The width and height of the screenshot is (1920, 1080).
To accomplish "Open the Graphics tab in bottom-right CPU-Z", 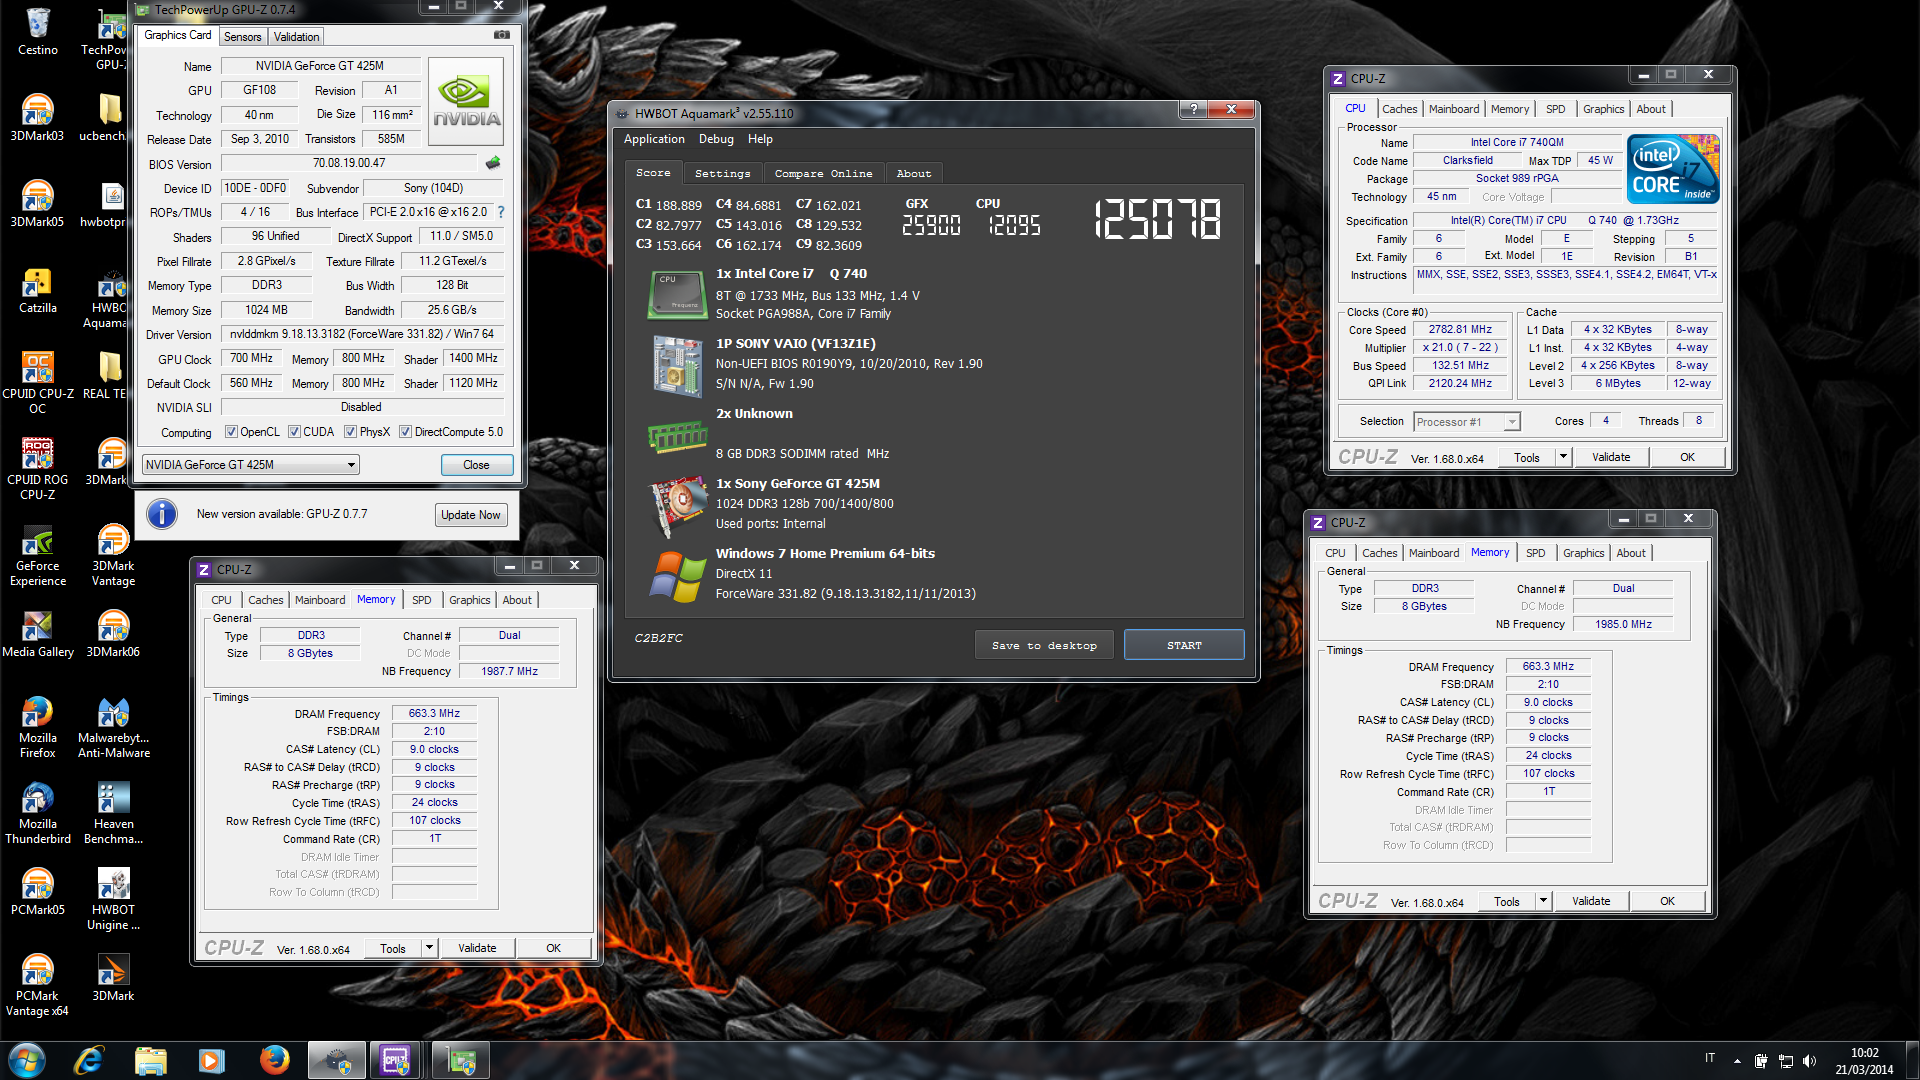I will (x=1583, y=553).
